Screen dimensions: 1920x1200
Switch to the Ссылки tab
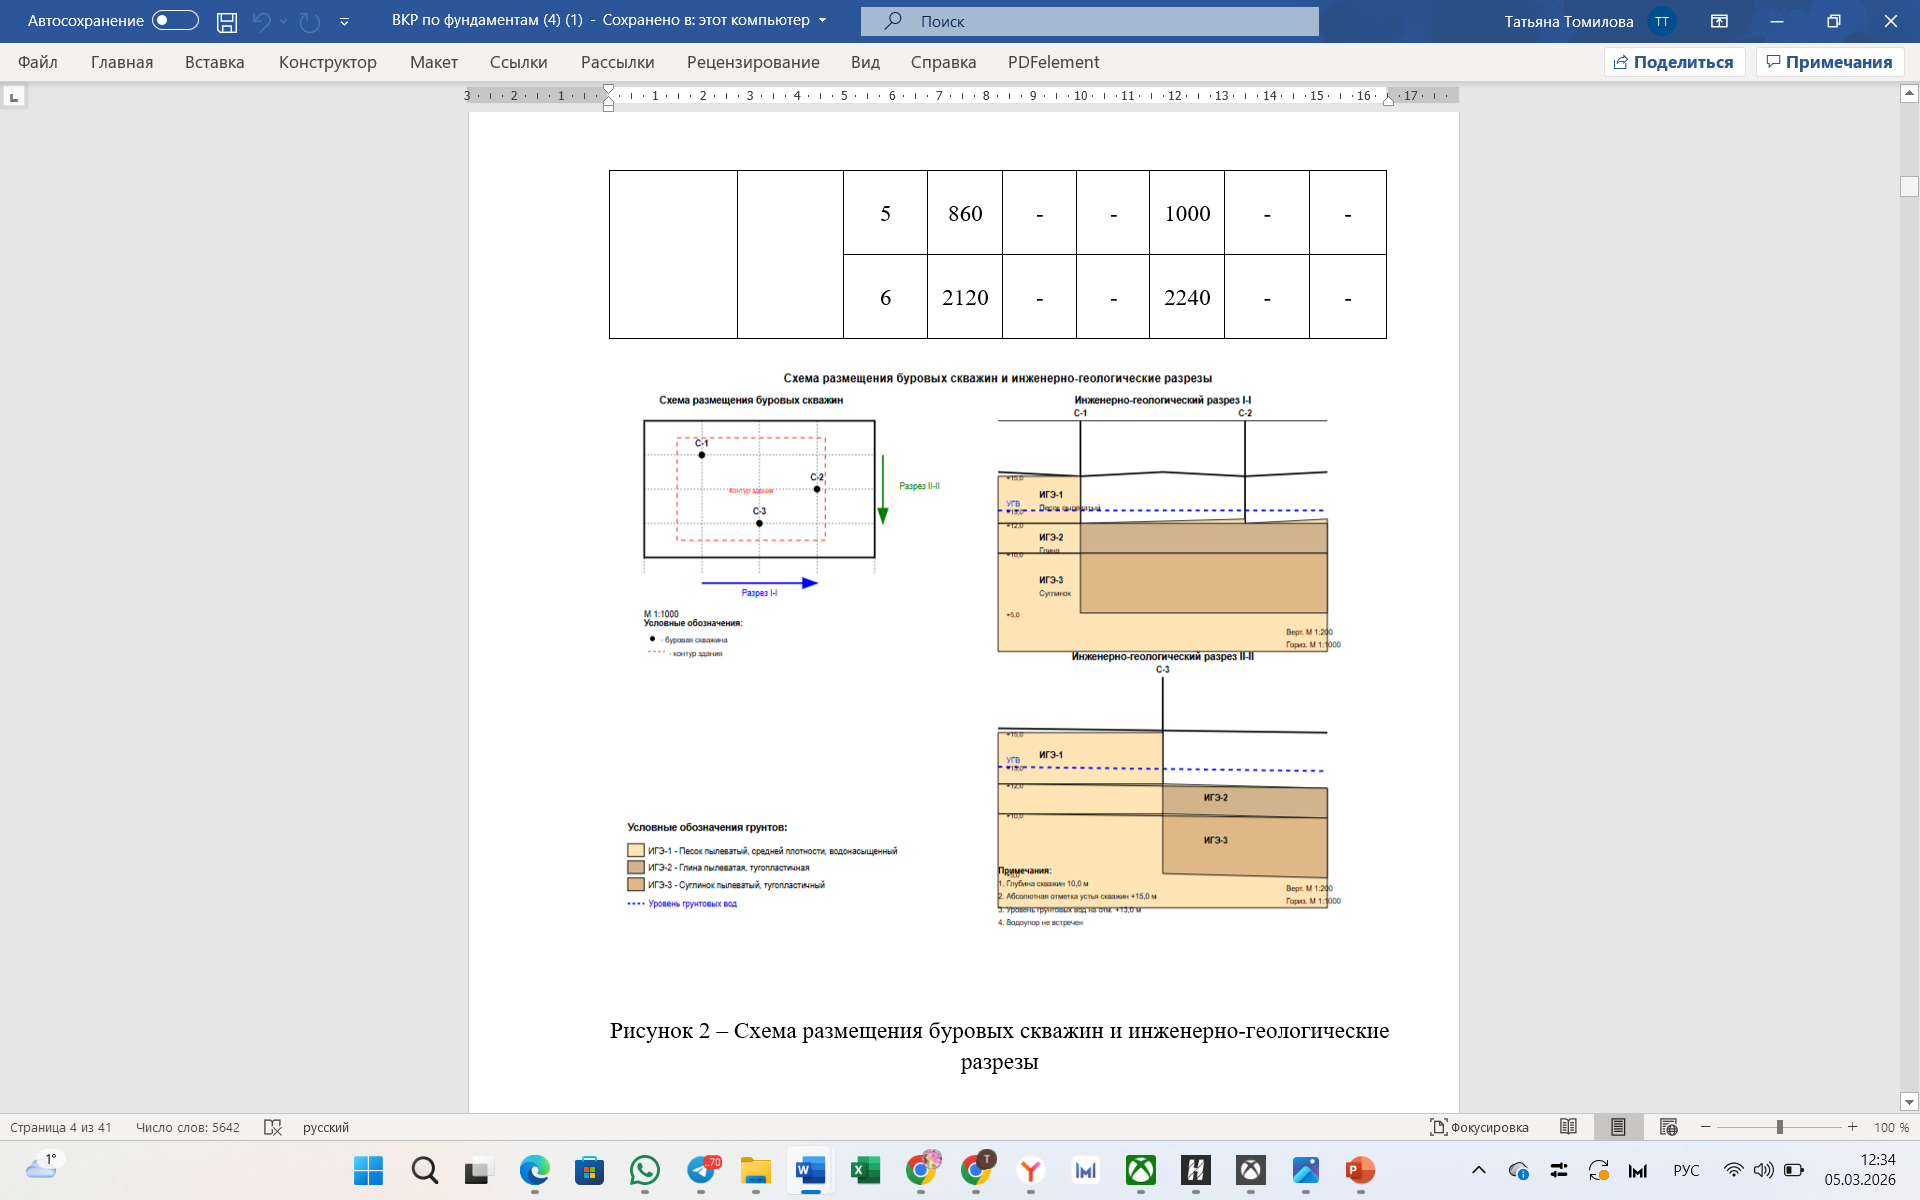click(518, 62)
